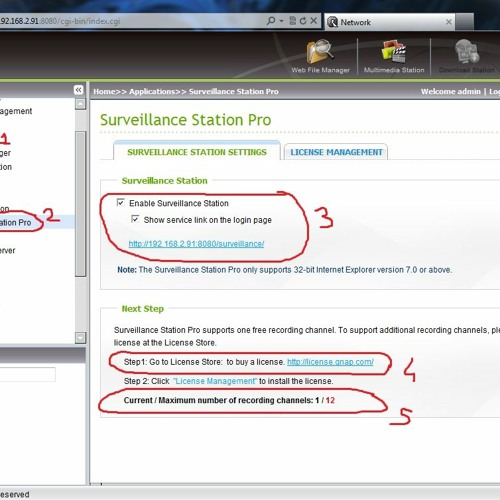Image resolution: width=500 pixels, height=500 pixels.
Task: Click the sidebar vertical scrollbar thumb
Action: click(x=80, y=204)
